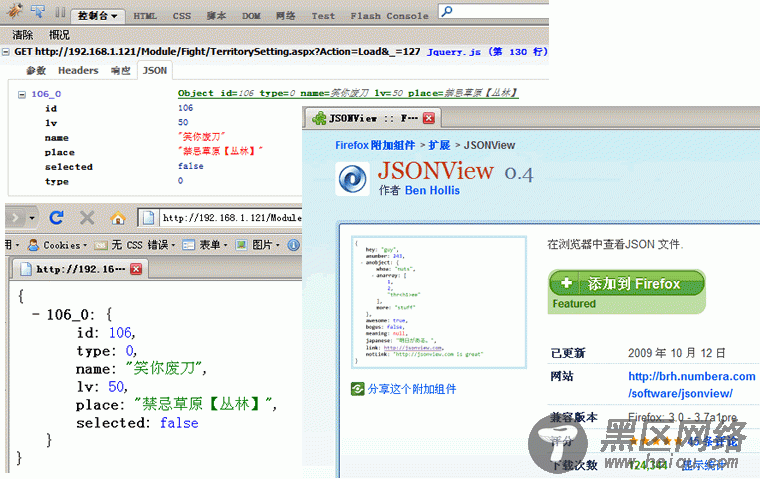Open the Cookies toolbar menu
The image size is (760, 479).
pos(57,245)
